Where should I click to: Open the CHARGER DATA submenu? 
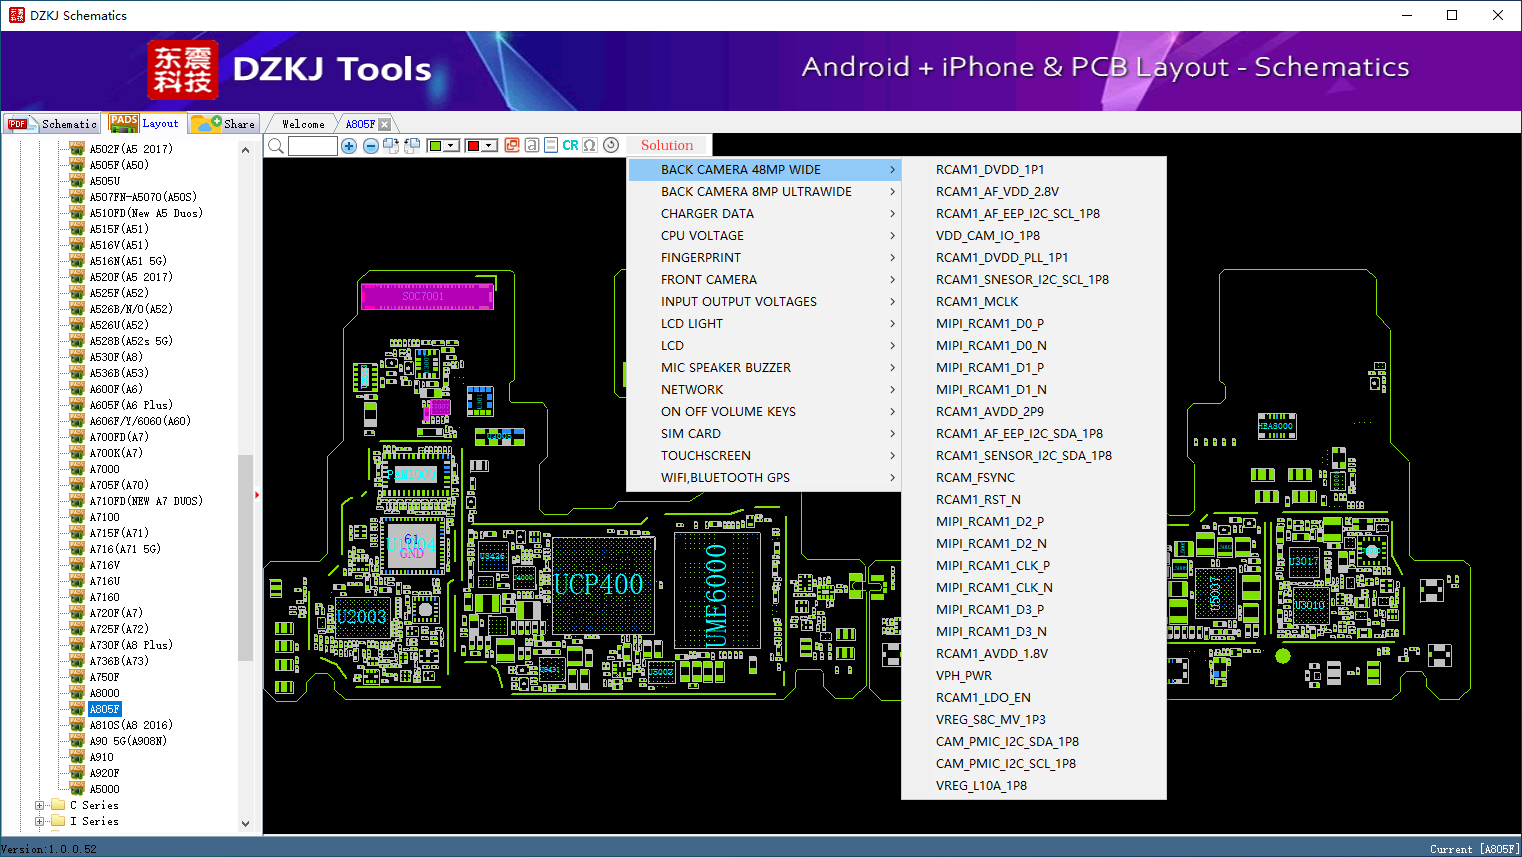click(764, 213)
